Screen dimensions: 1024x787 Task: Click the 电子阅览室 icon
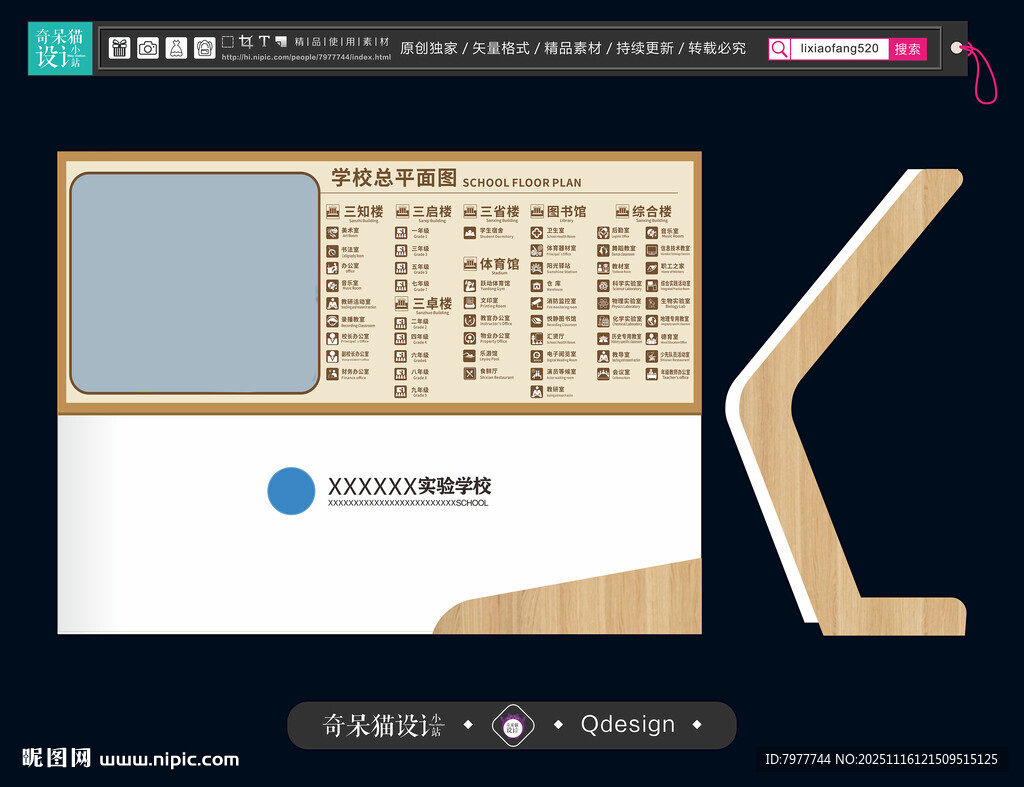536,357
